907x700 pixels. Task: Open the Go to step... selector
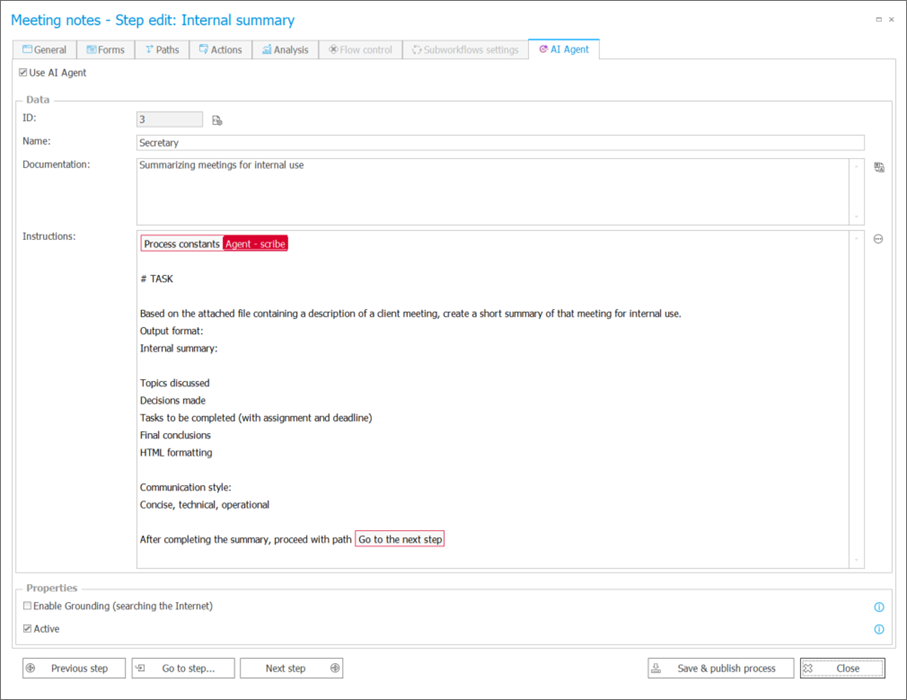pos(187,668)
